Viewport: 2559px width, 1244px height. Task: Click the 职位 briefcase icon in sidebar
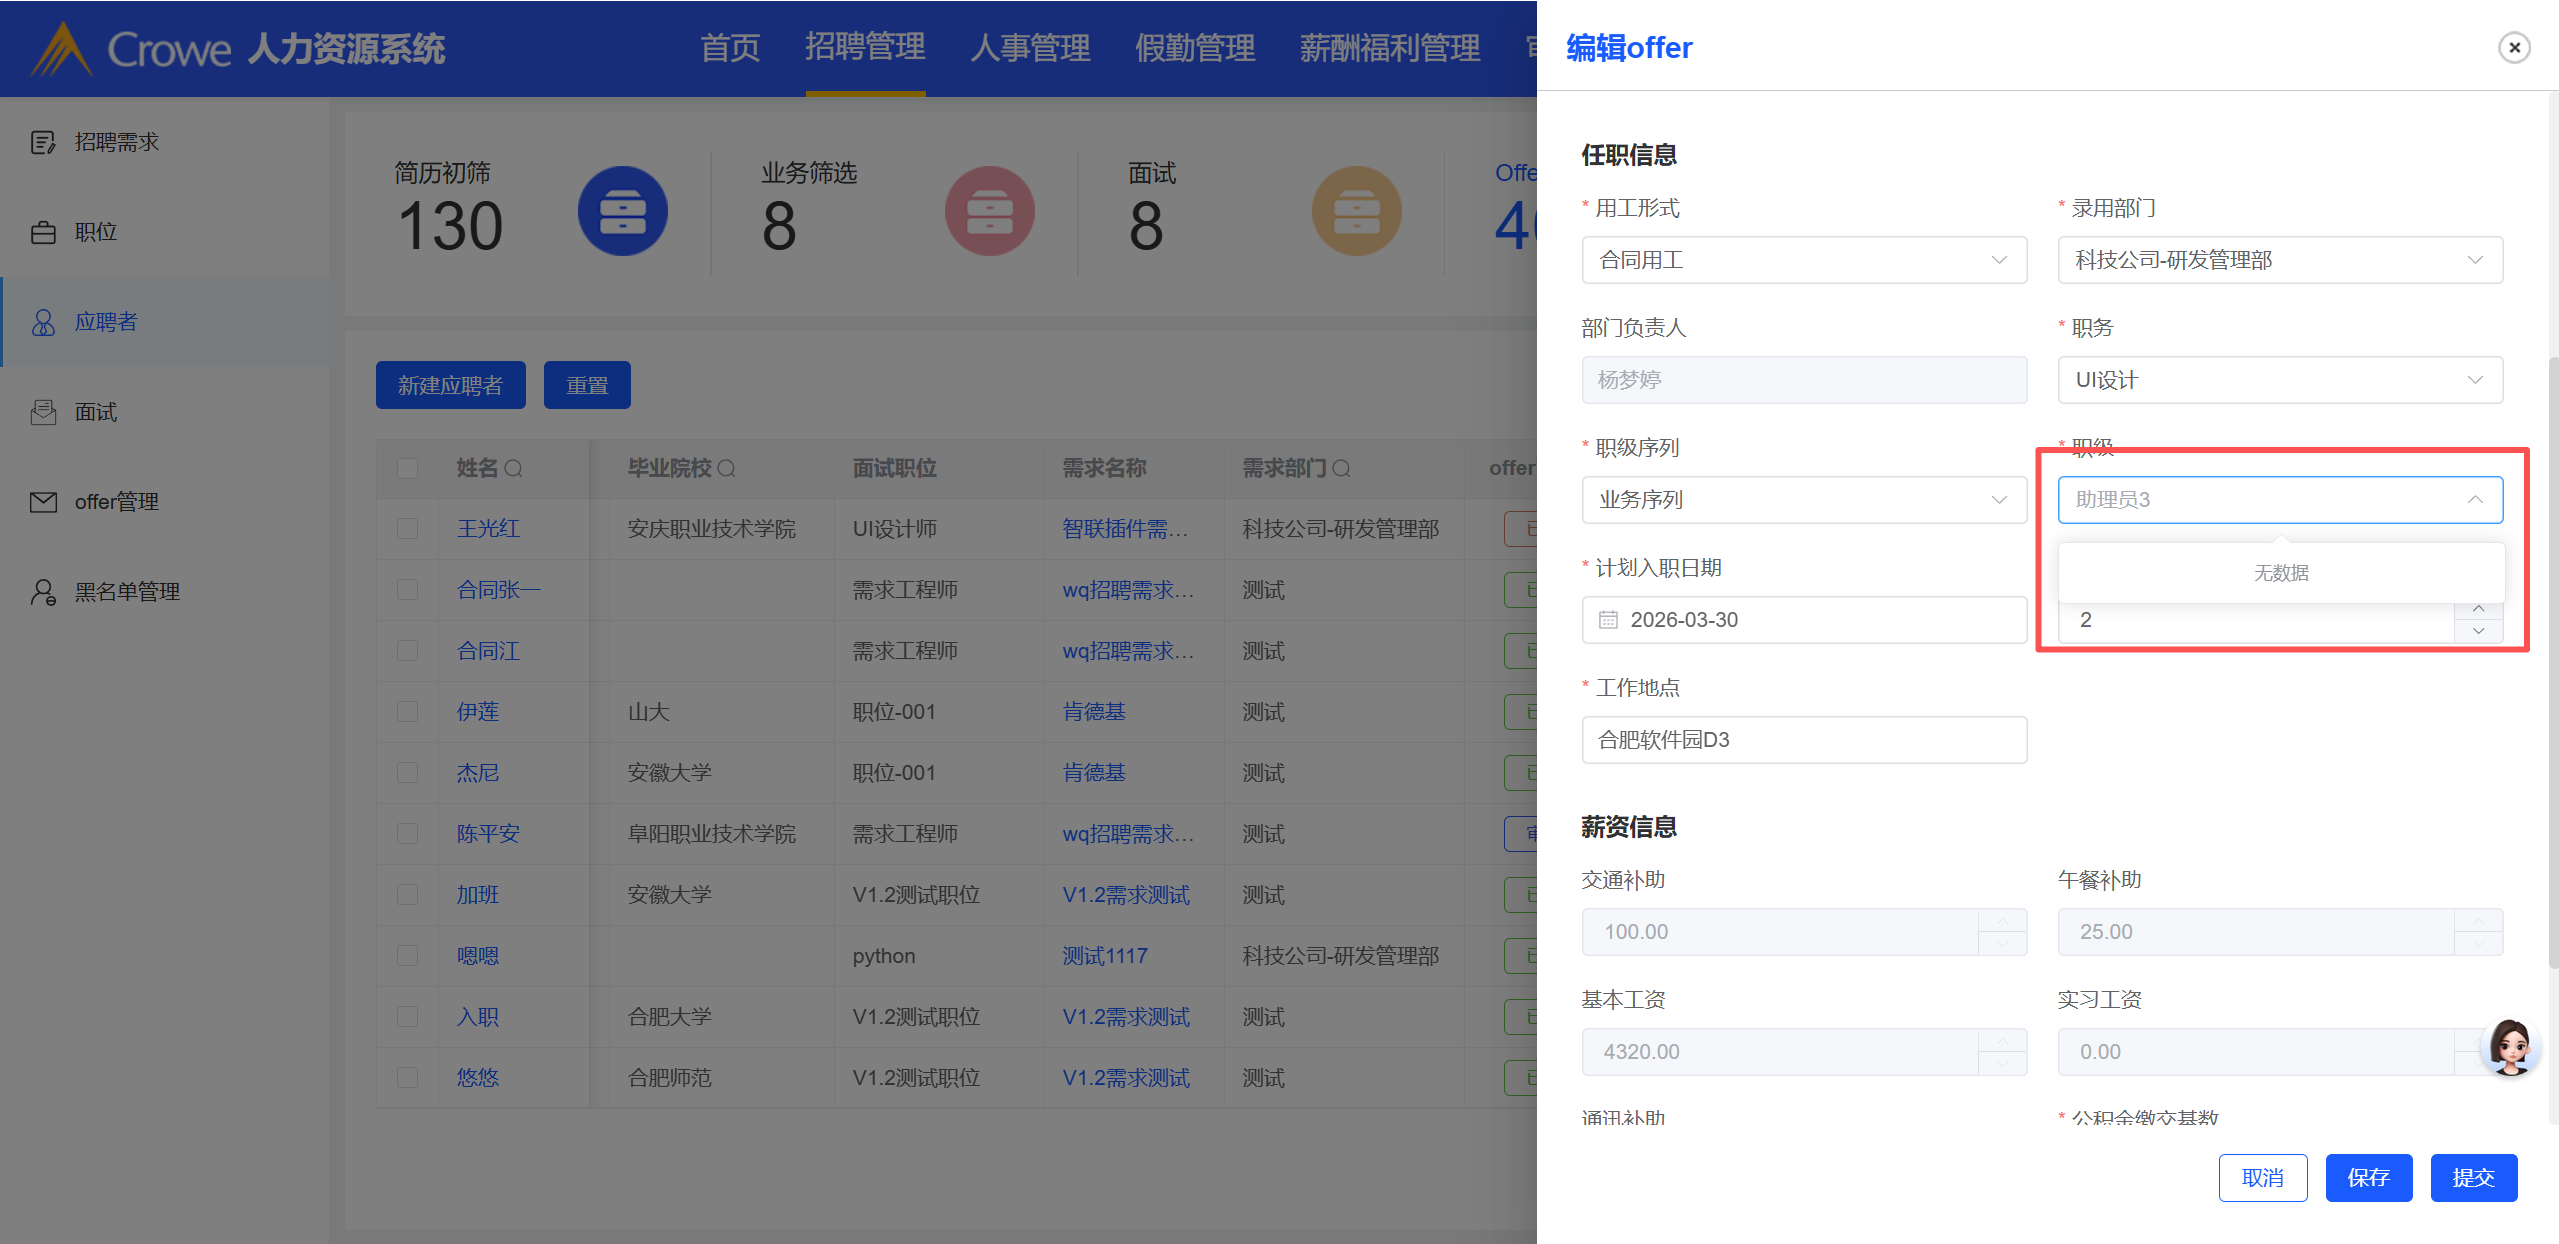pos(42,232)
